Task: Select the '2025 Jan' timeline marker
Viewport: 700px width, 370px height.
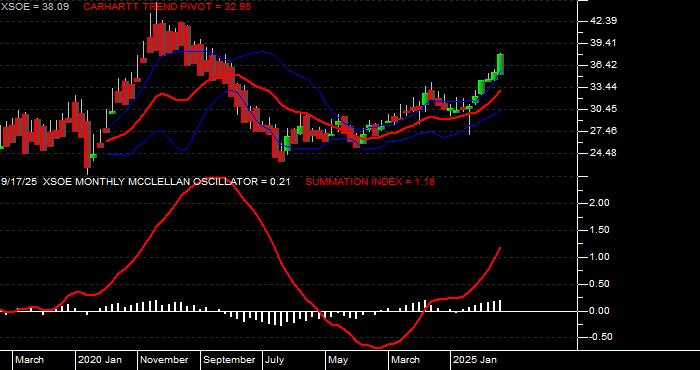Action: click(475, 360)
